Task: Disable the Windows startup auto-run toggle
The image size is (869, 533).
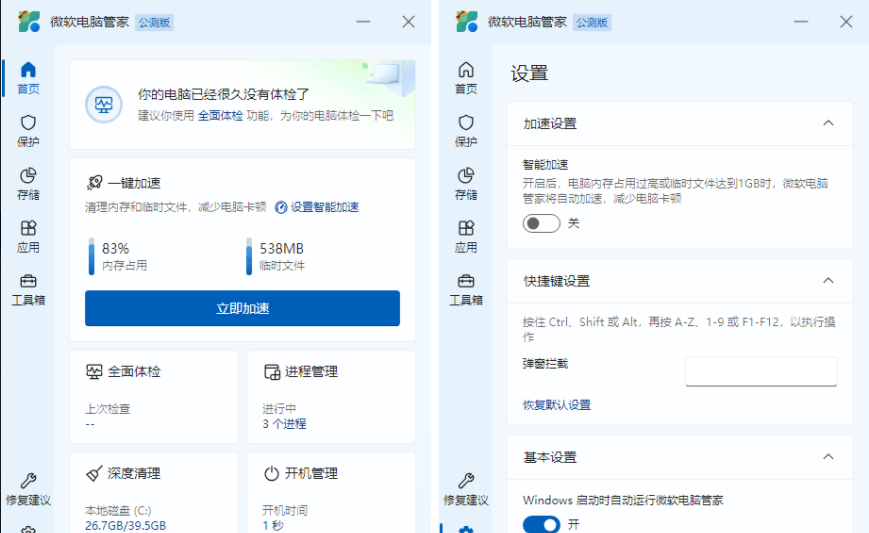Action: coord(541,524)
